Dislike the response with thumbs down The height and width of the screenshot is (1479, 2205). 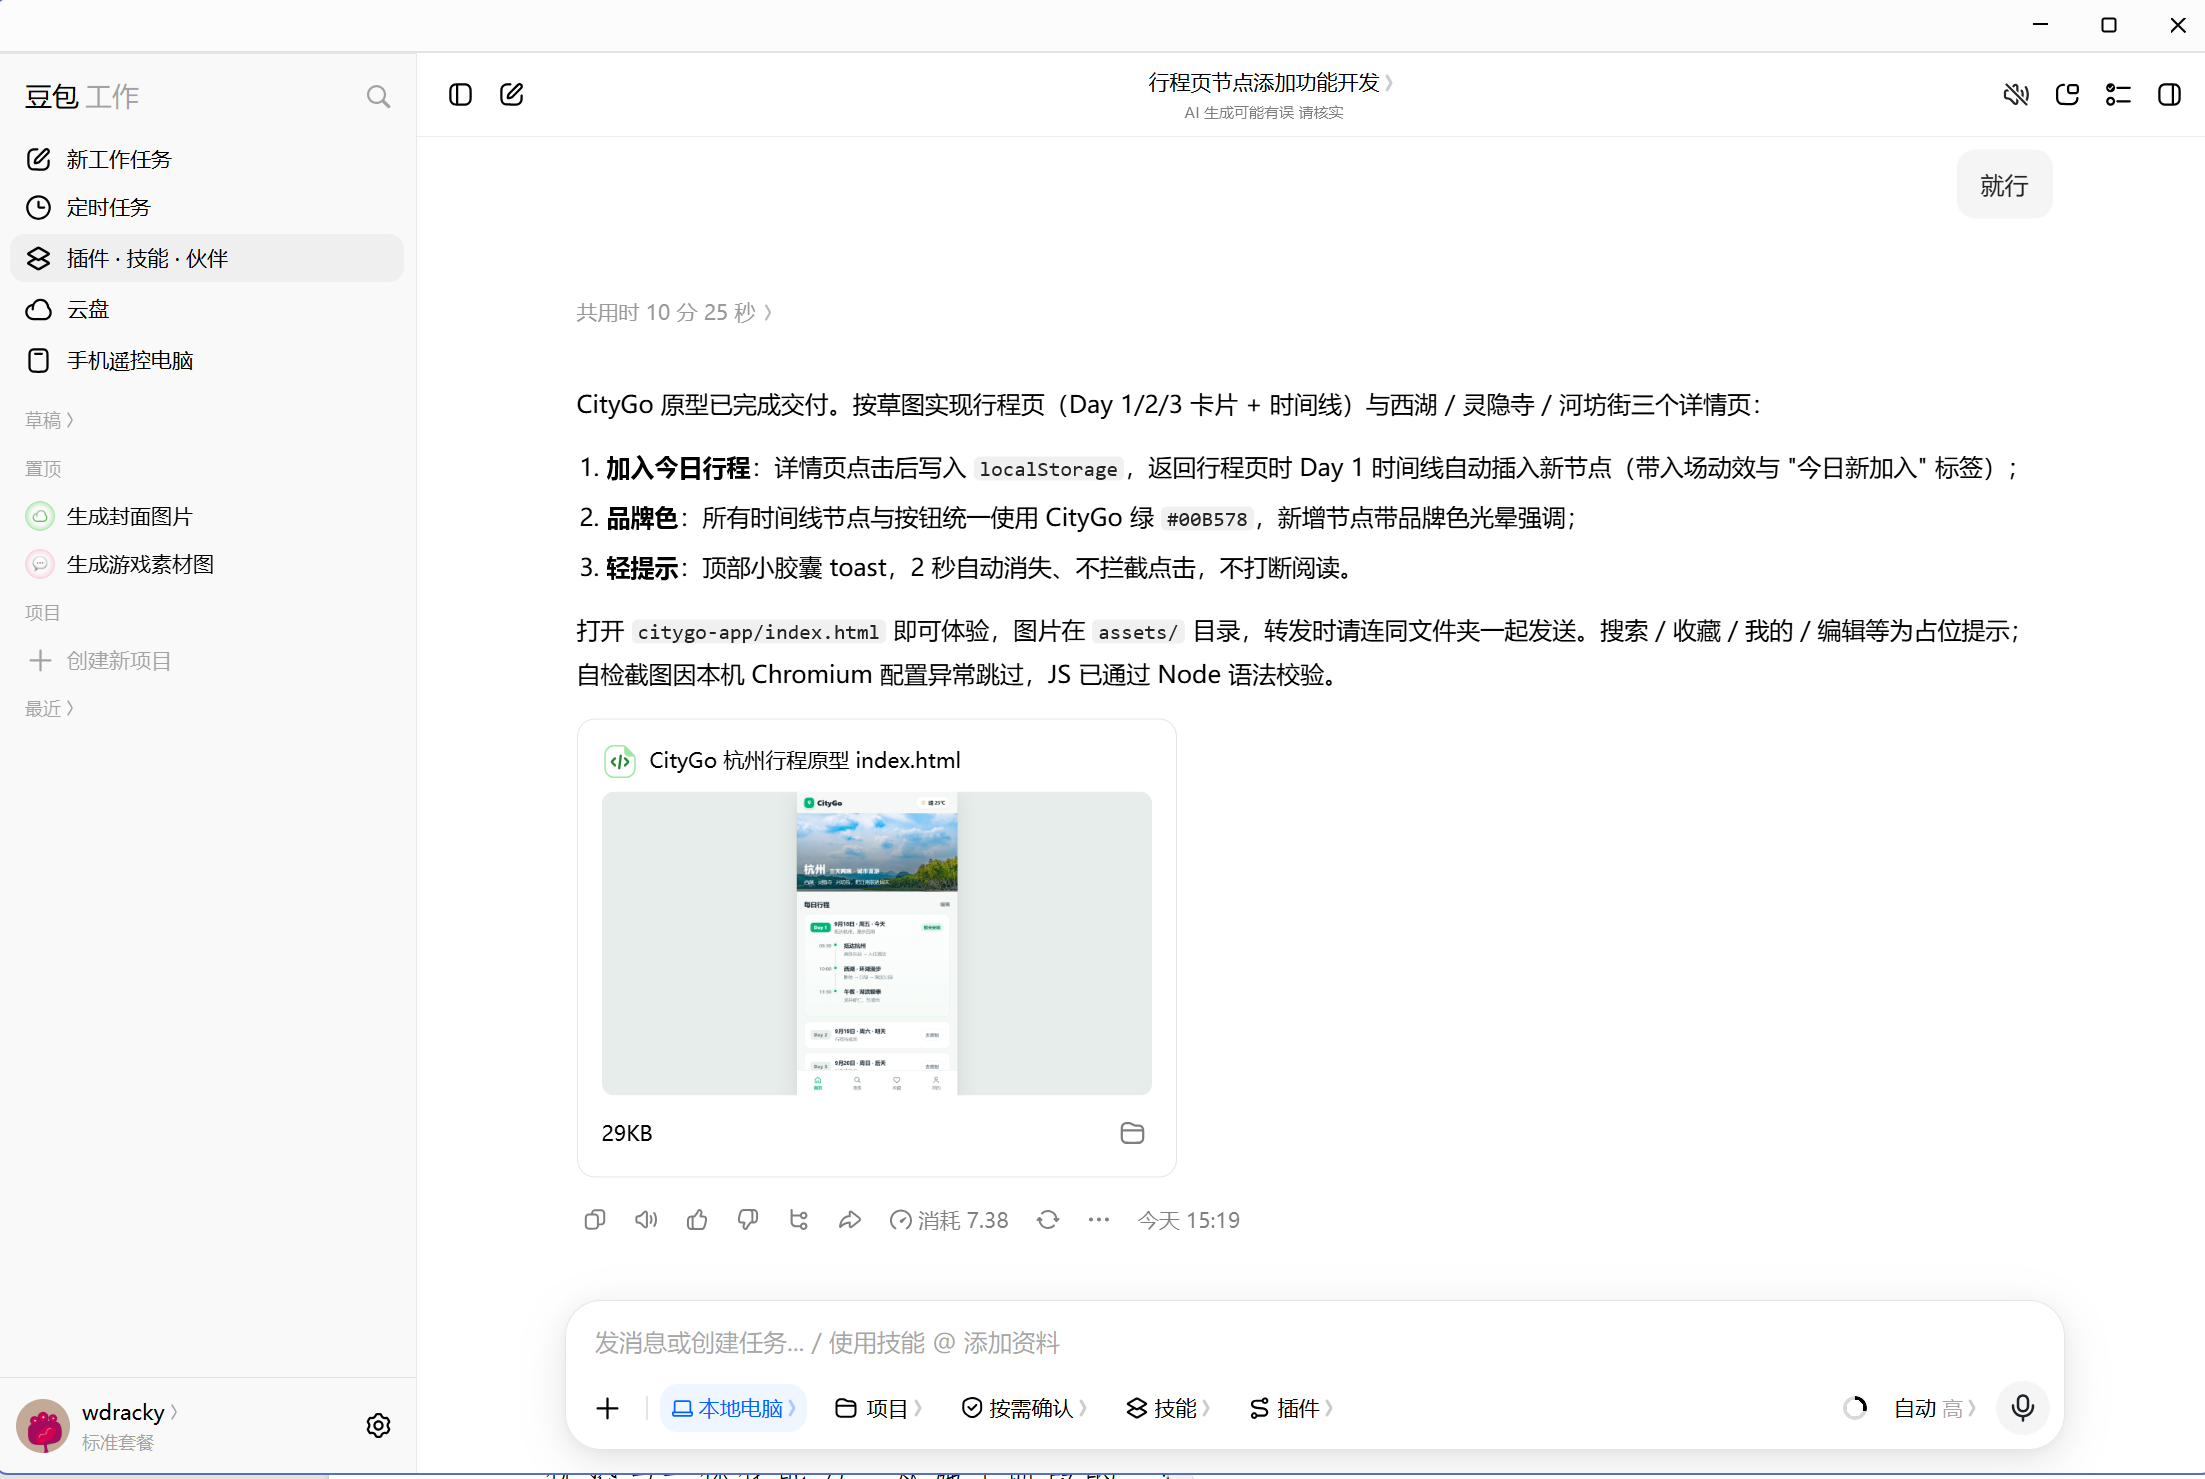pos(748,1219)
